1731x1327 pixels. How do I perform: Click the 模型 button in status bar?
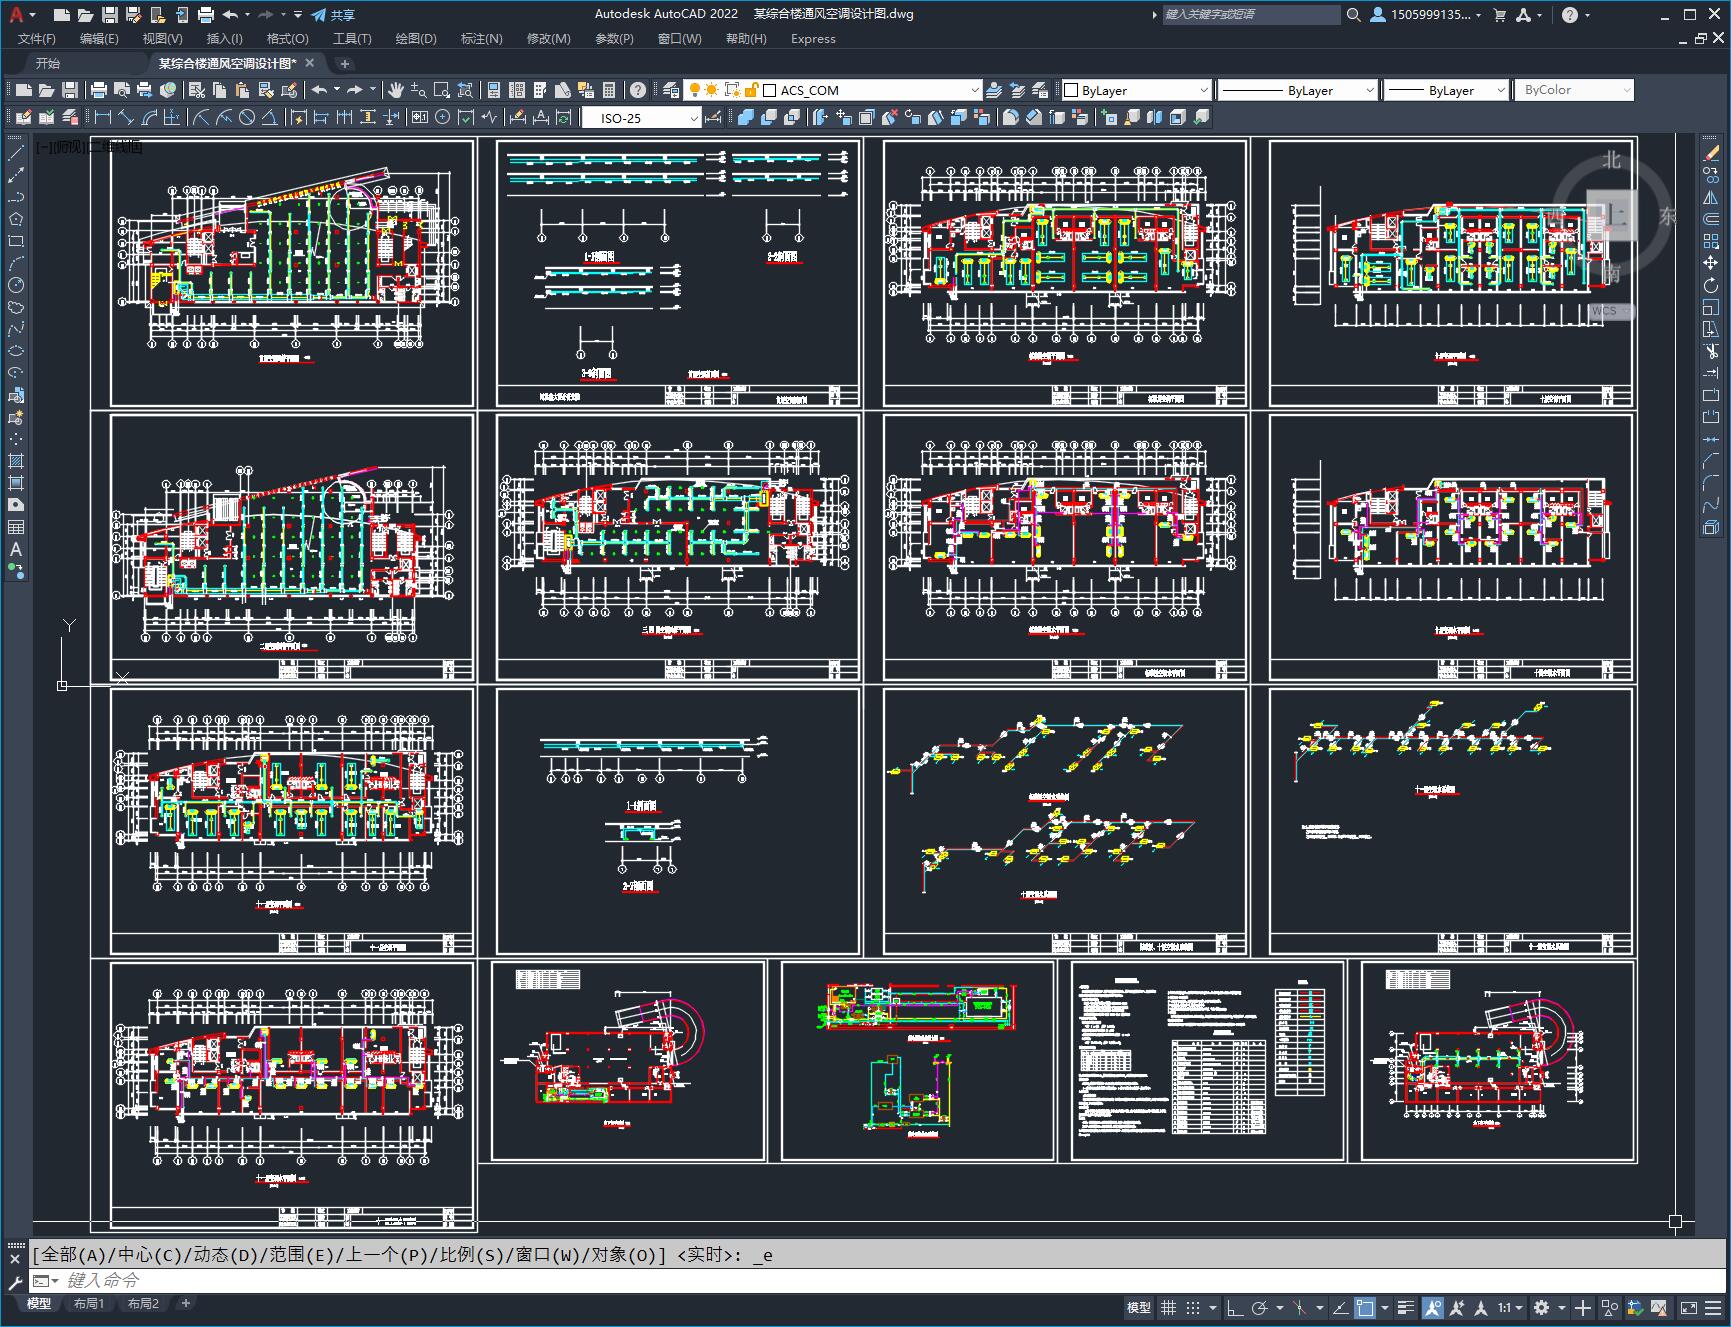pos(1138,1307)
